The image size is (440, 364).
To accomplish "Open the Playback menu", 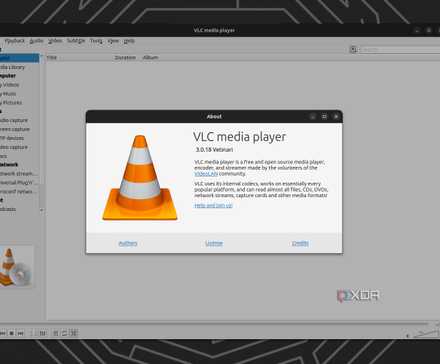I will (15, 41).
